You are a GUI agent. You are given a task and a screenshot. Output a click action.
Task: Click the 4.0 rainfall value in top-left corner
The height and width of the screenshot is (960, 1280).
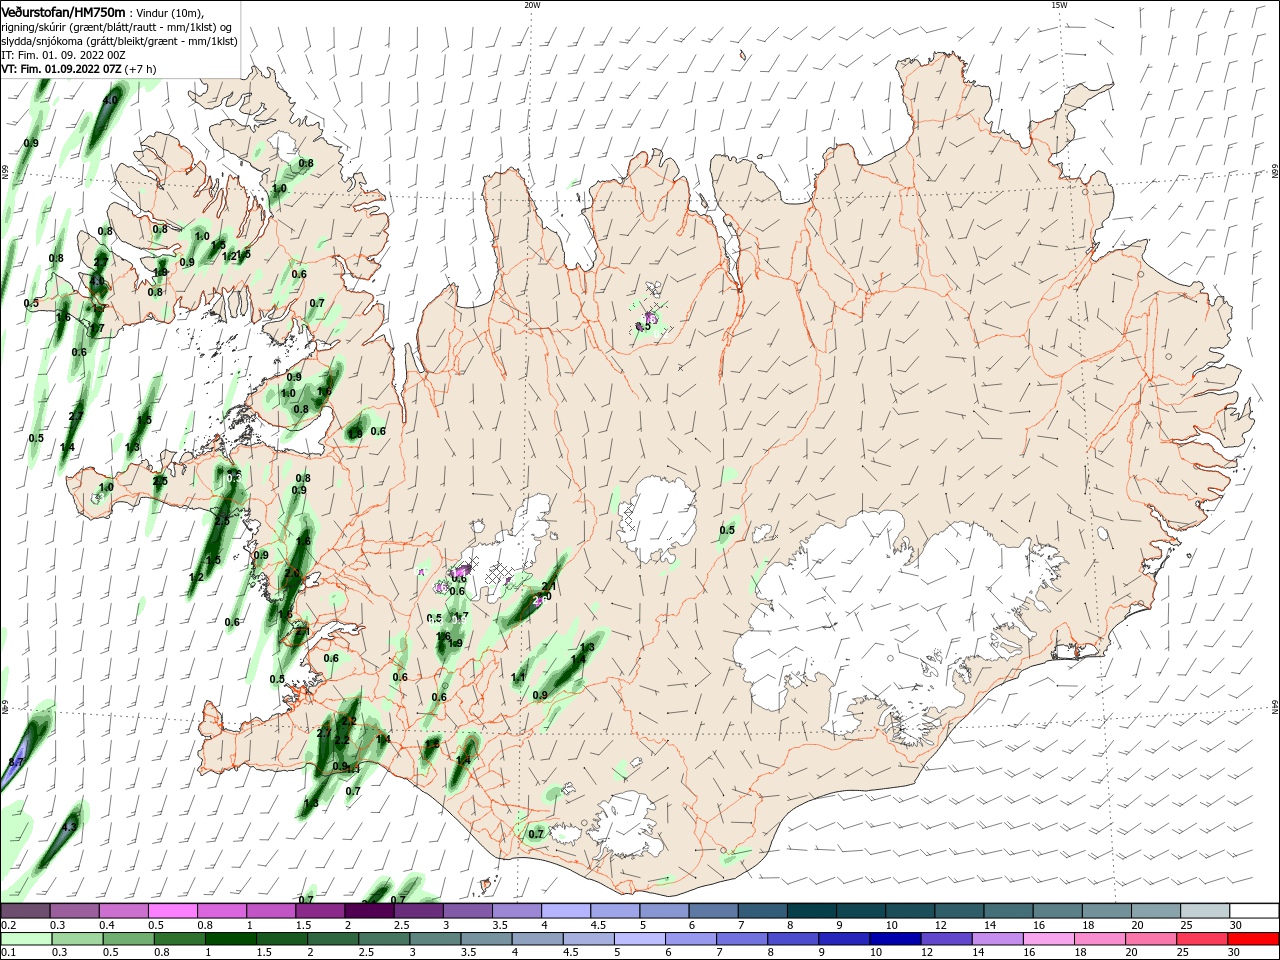(x=110, y=100)
